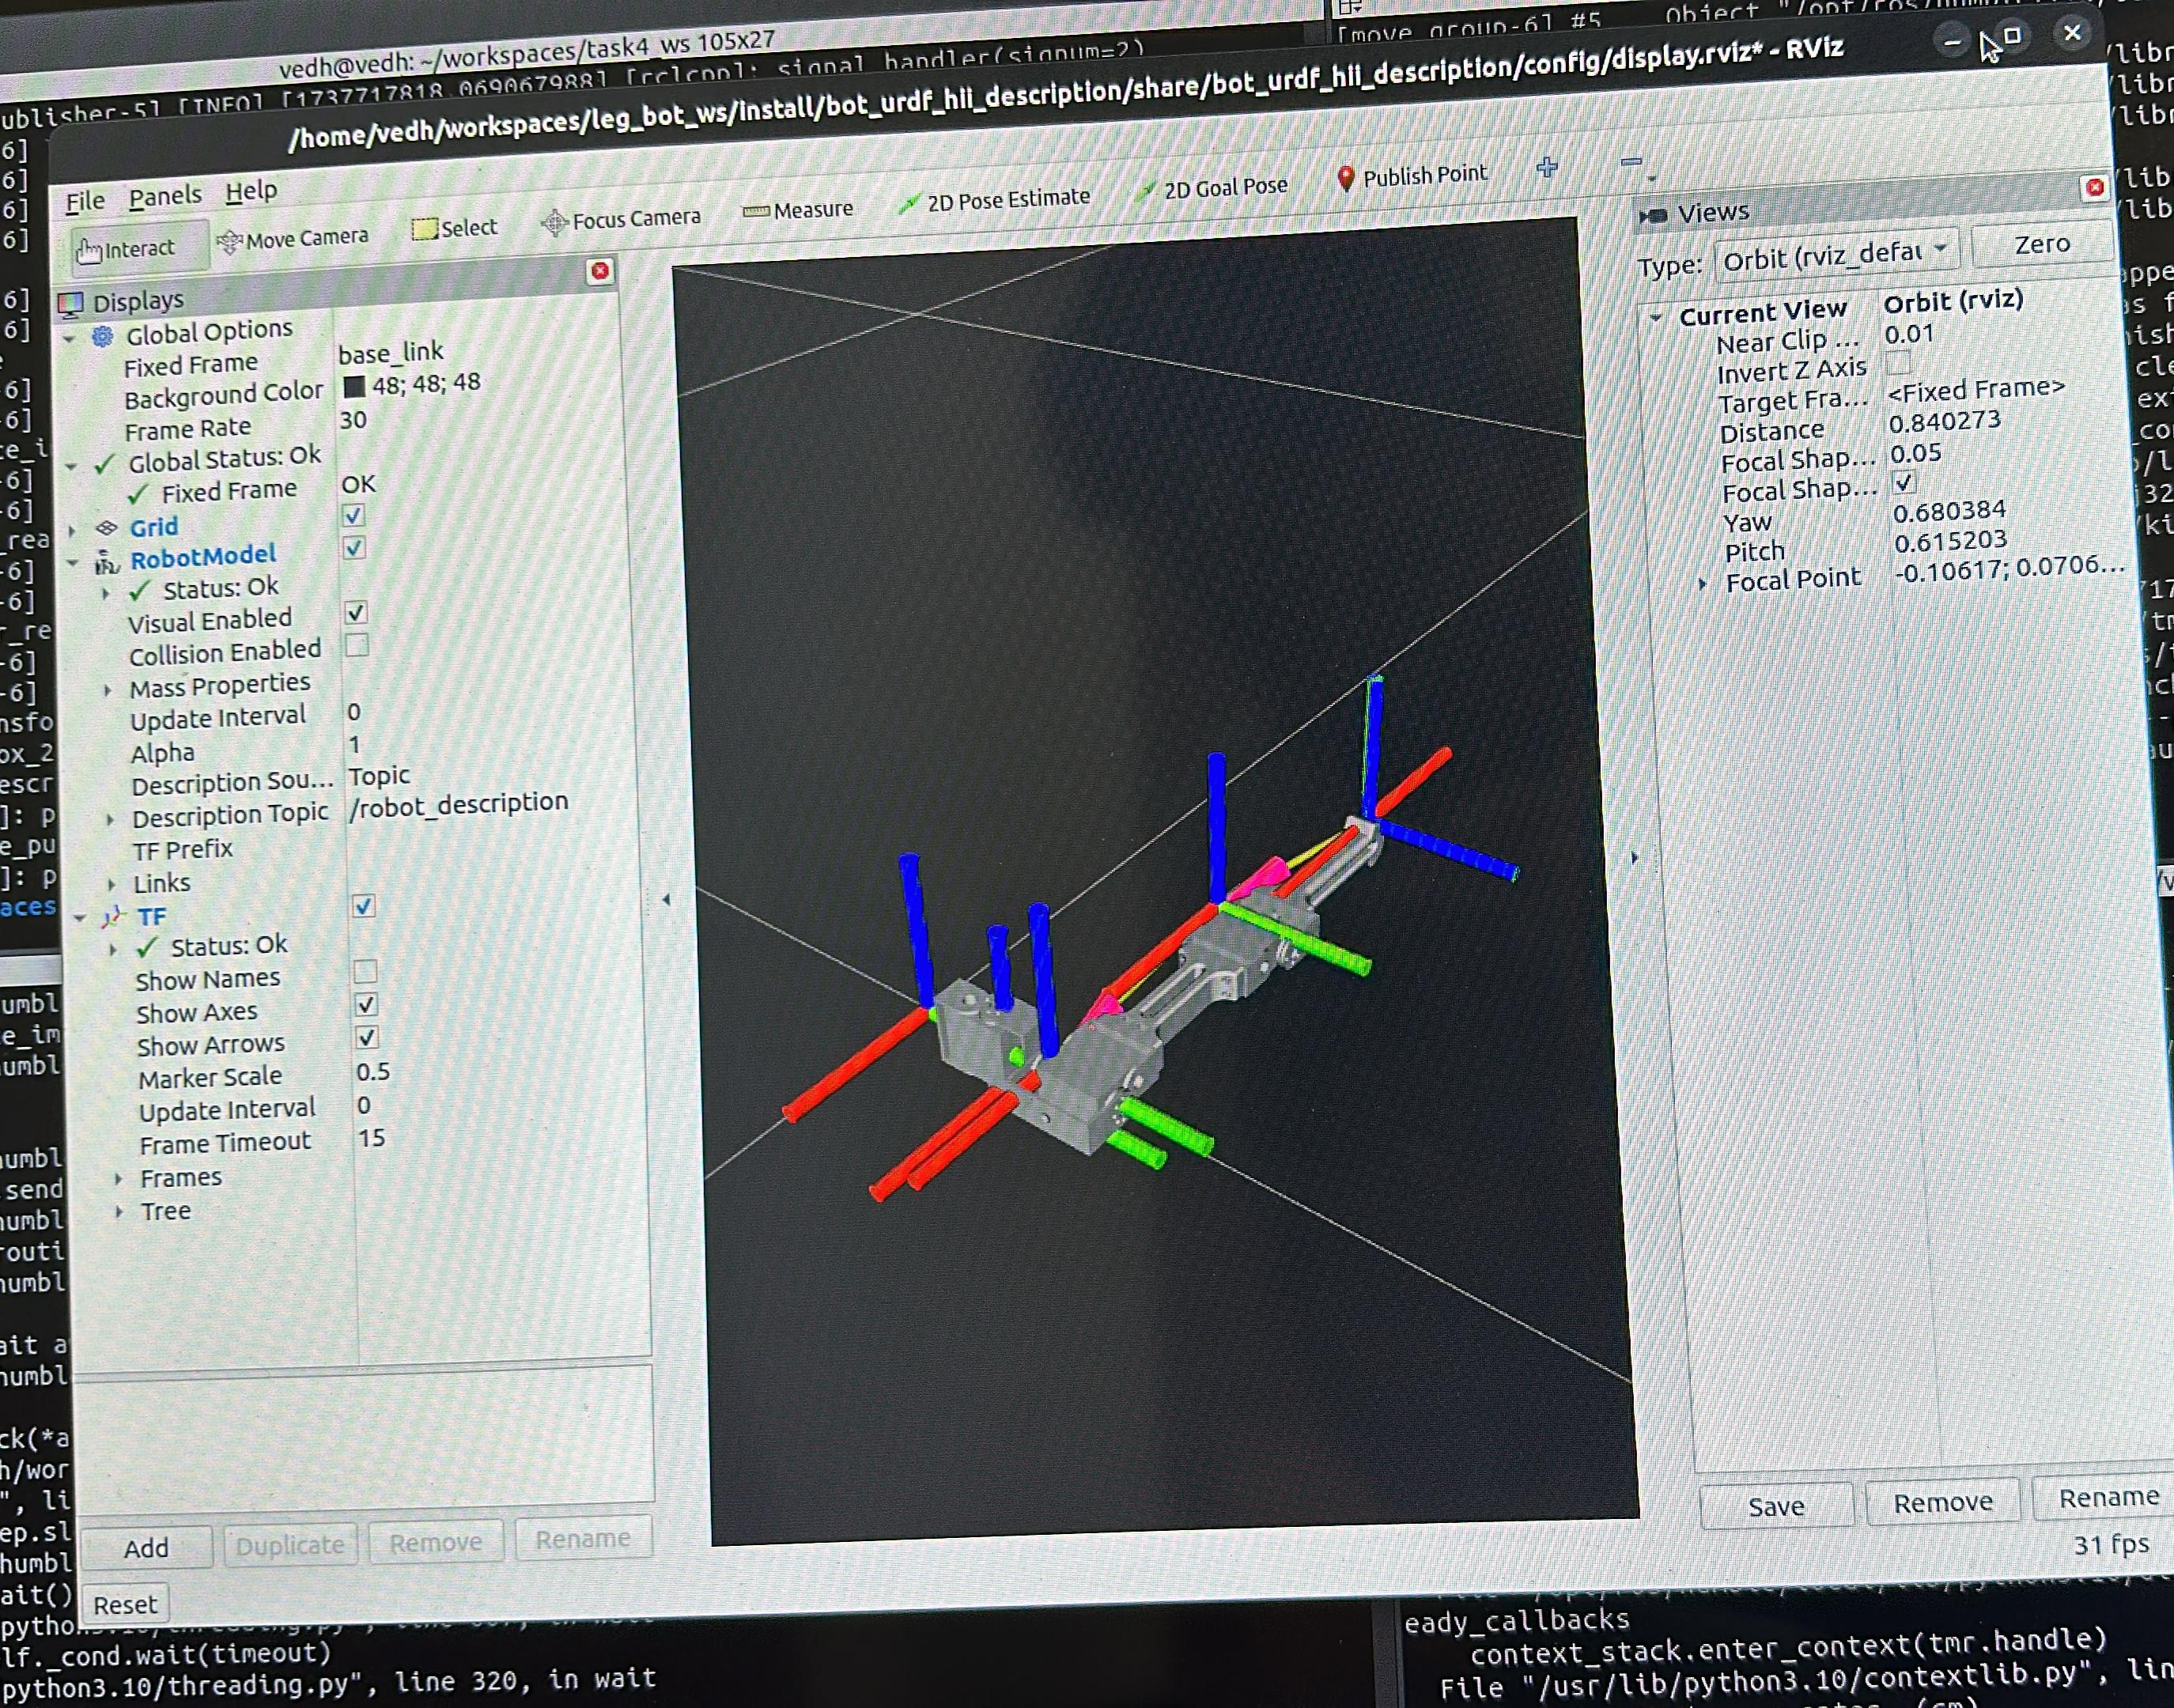The width and height of the screenshot is (2174, 1708).
Task: Collapse the Current View node
Action: [1655, 317]
